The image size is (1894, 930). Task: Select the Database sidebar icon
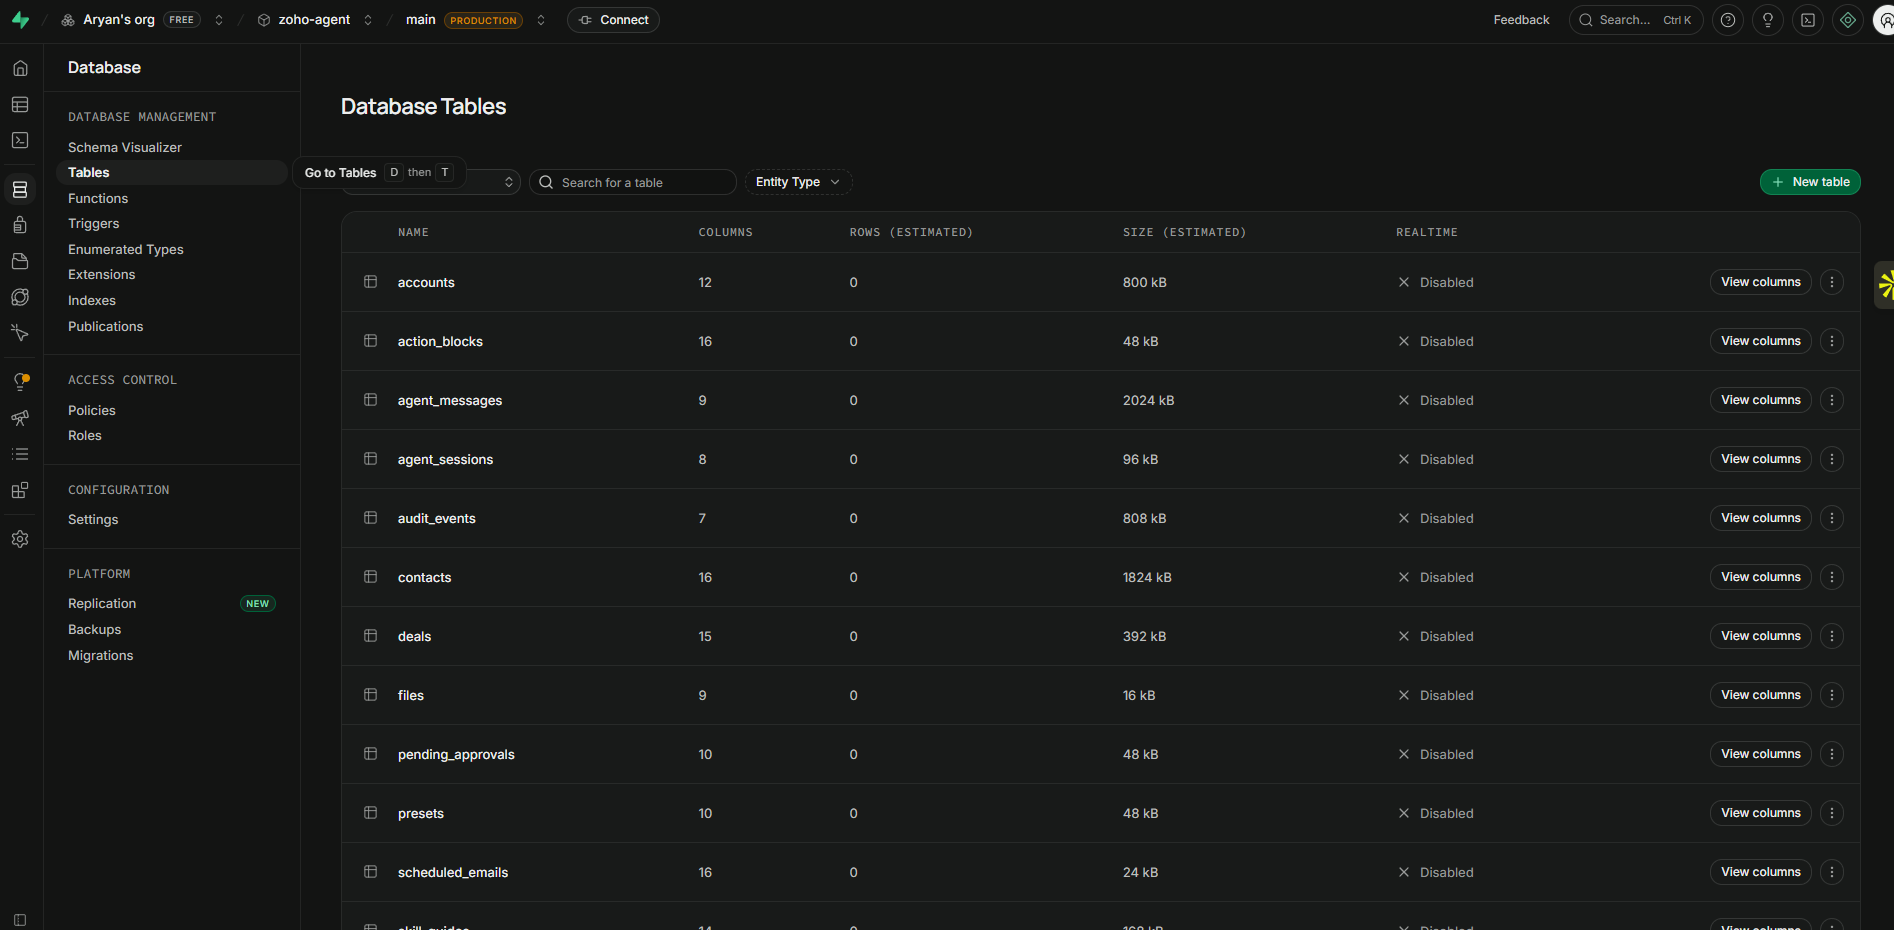click(x=20, y=189)
